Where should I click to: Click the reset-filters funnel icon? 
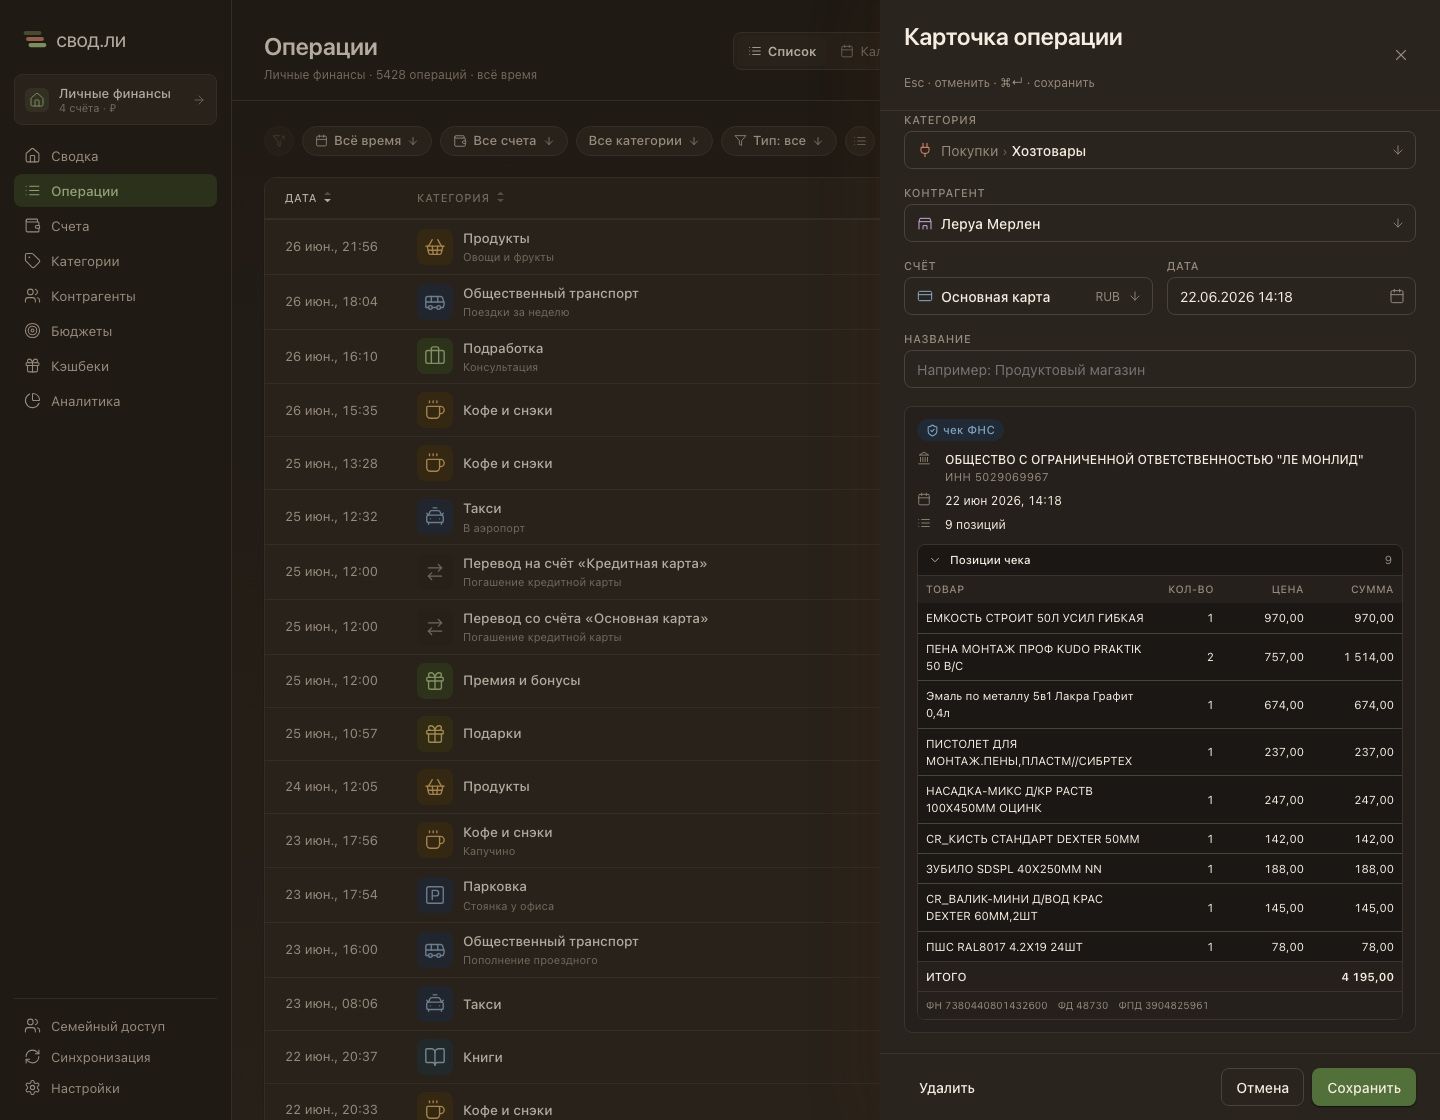(x=279, y=141)
